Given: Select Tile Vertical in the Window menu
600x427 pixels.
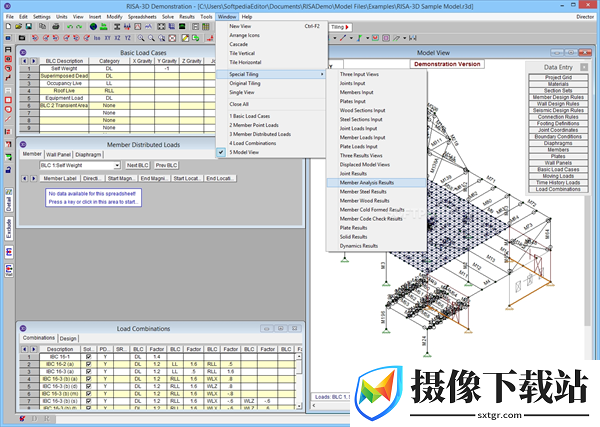Looking at the screenshot, I should point(242,53).
